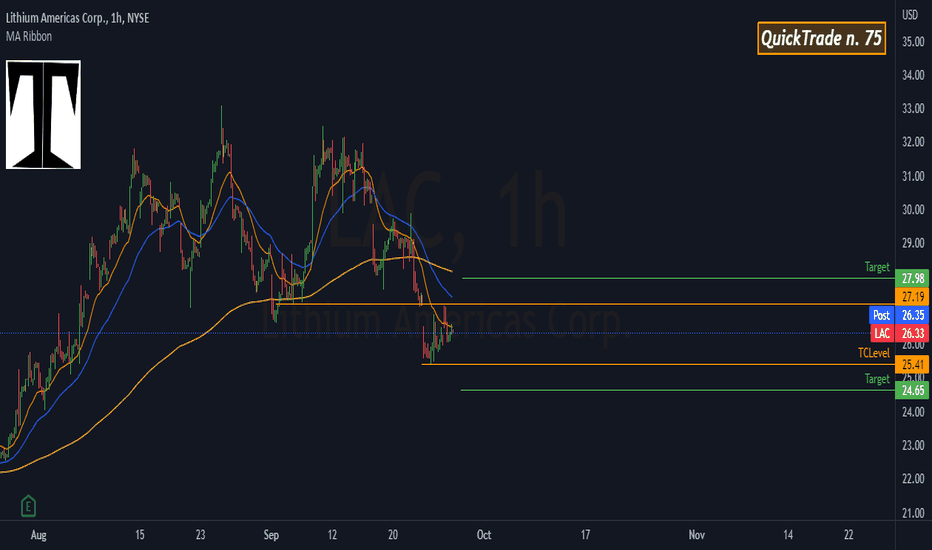Image resolution: width=932 pixels, height=550 pixels.
Task: Click the QuickTrade n. 75 label
Action: 821,39
